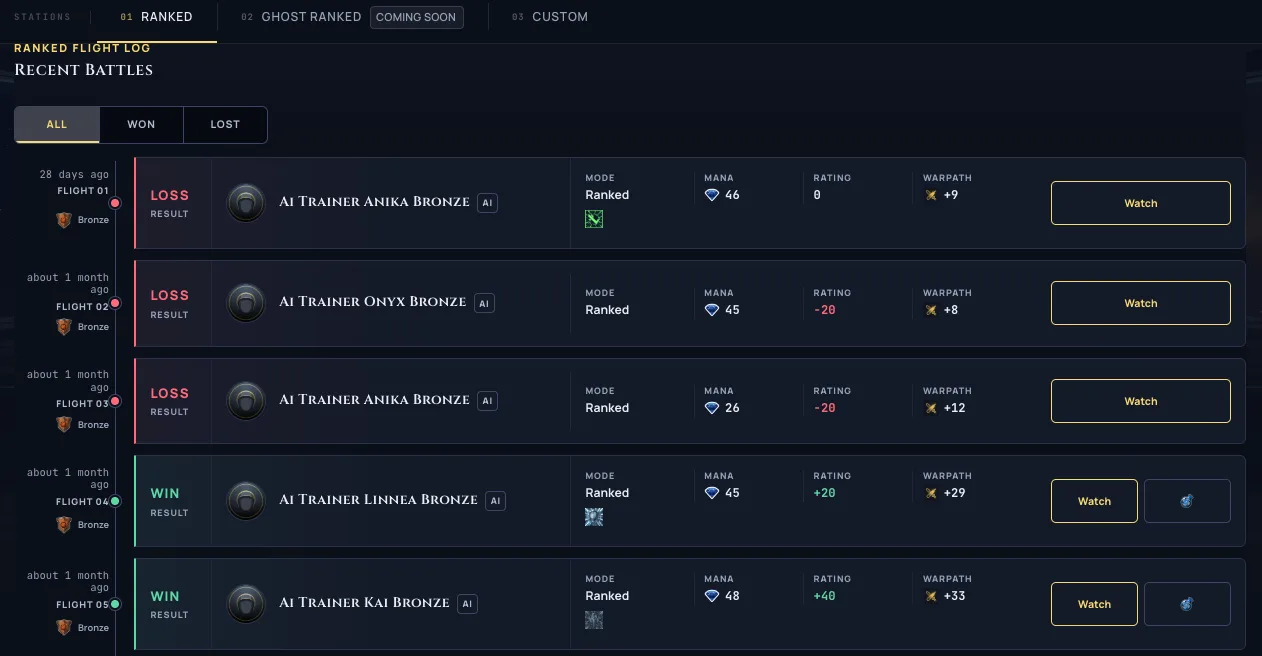Click the mana gem icon showing 46

(x=712, y=195)
